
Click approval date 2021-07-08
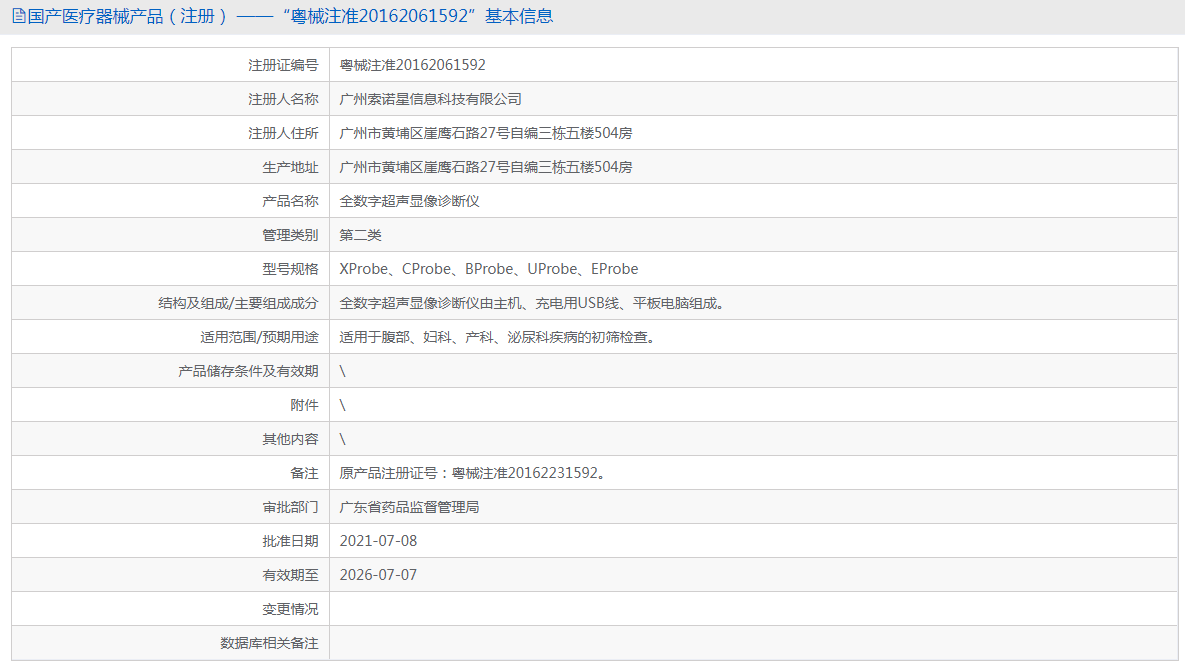379,541
